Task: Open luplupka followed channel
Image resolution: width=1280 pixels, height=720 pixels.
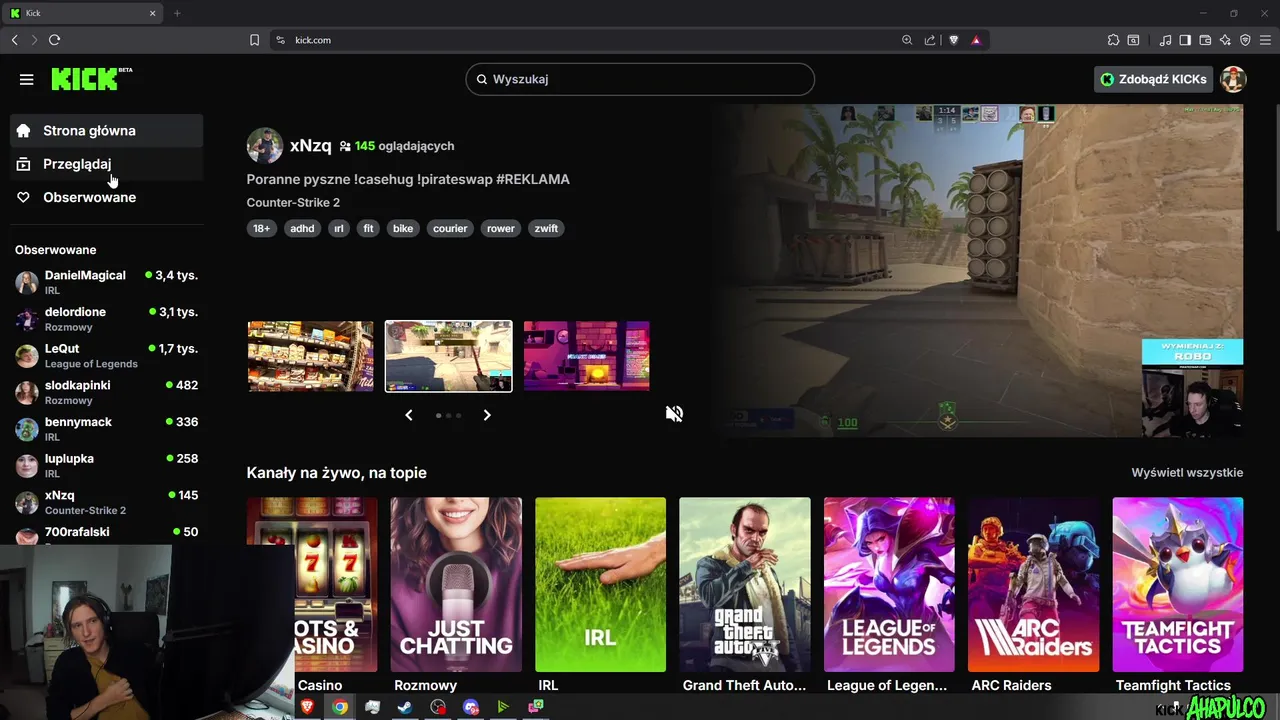Action: pos(107,465)
